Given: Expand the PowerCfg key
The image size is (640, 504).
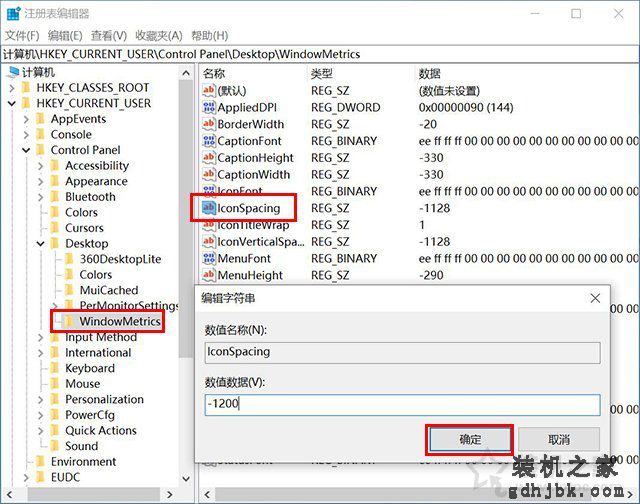Looking at the screenshot, I should click(x=40, y=415).
